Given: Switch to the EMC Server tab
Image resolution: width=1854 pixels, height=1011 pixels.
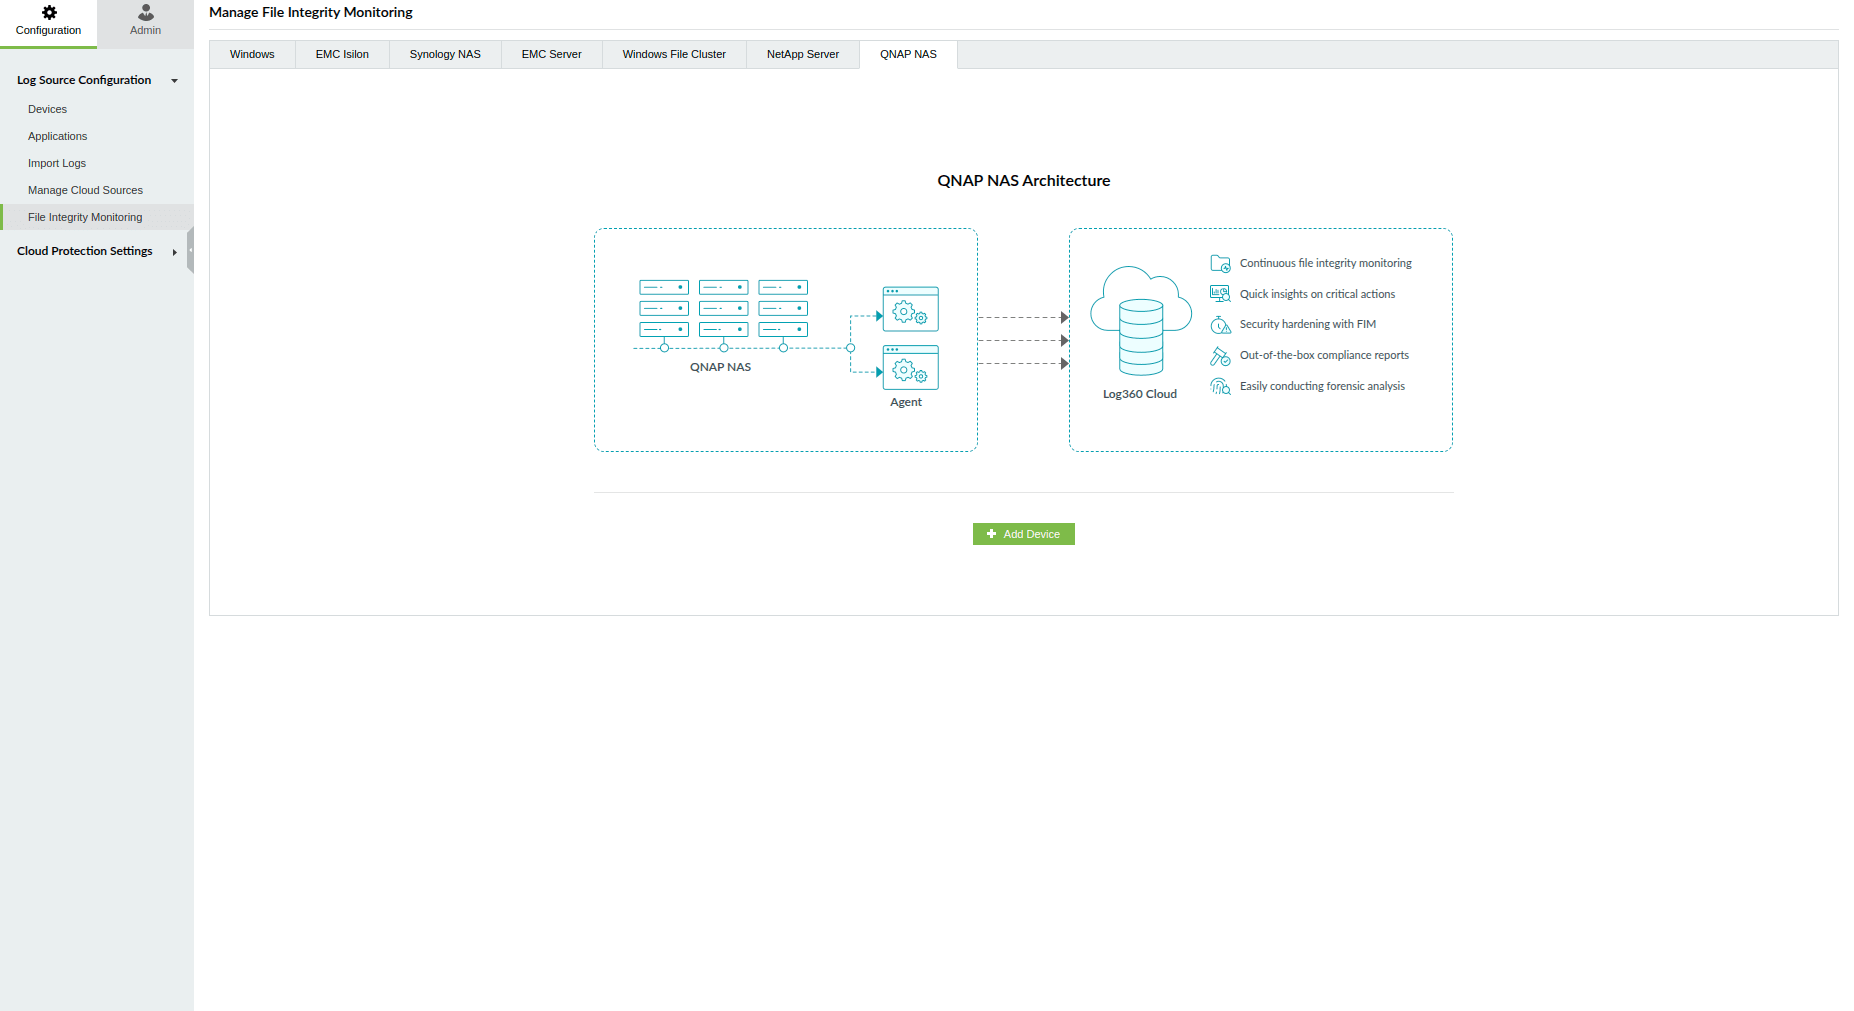Looking at the screenshot, I should (551, 54).
